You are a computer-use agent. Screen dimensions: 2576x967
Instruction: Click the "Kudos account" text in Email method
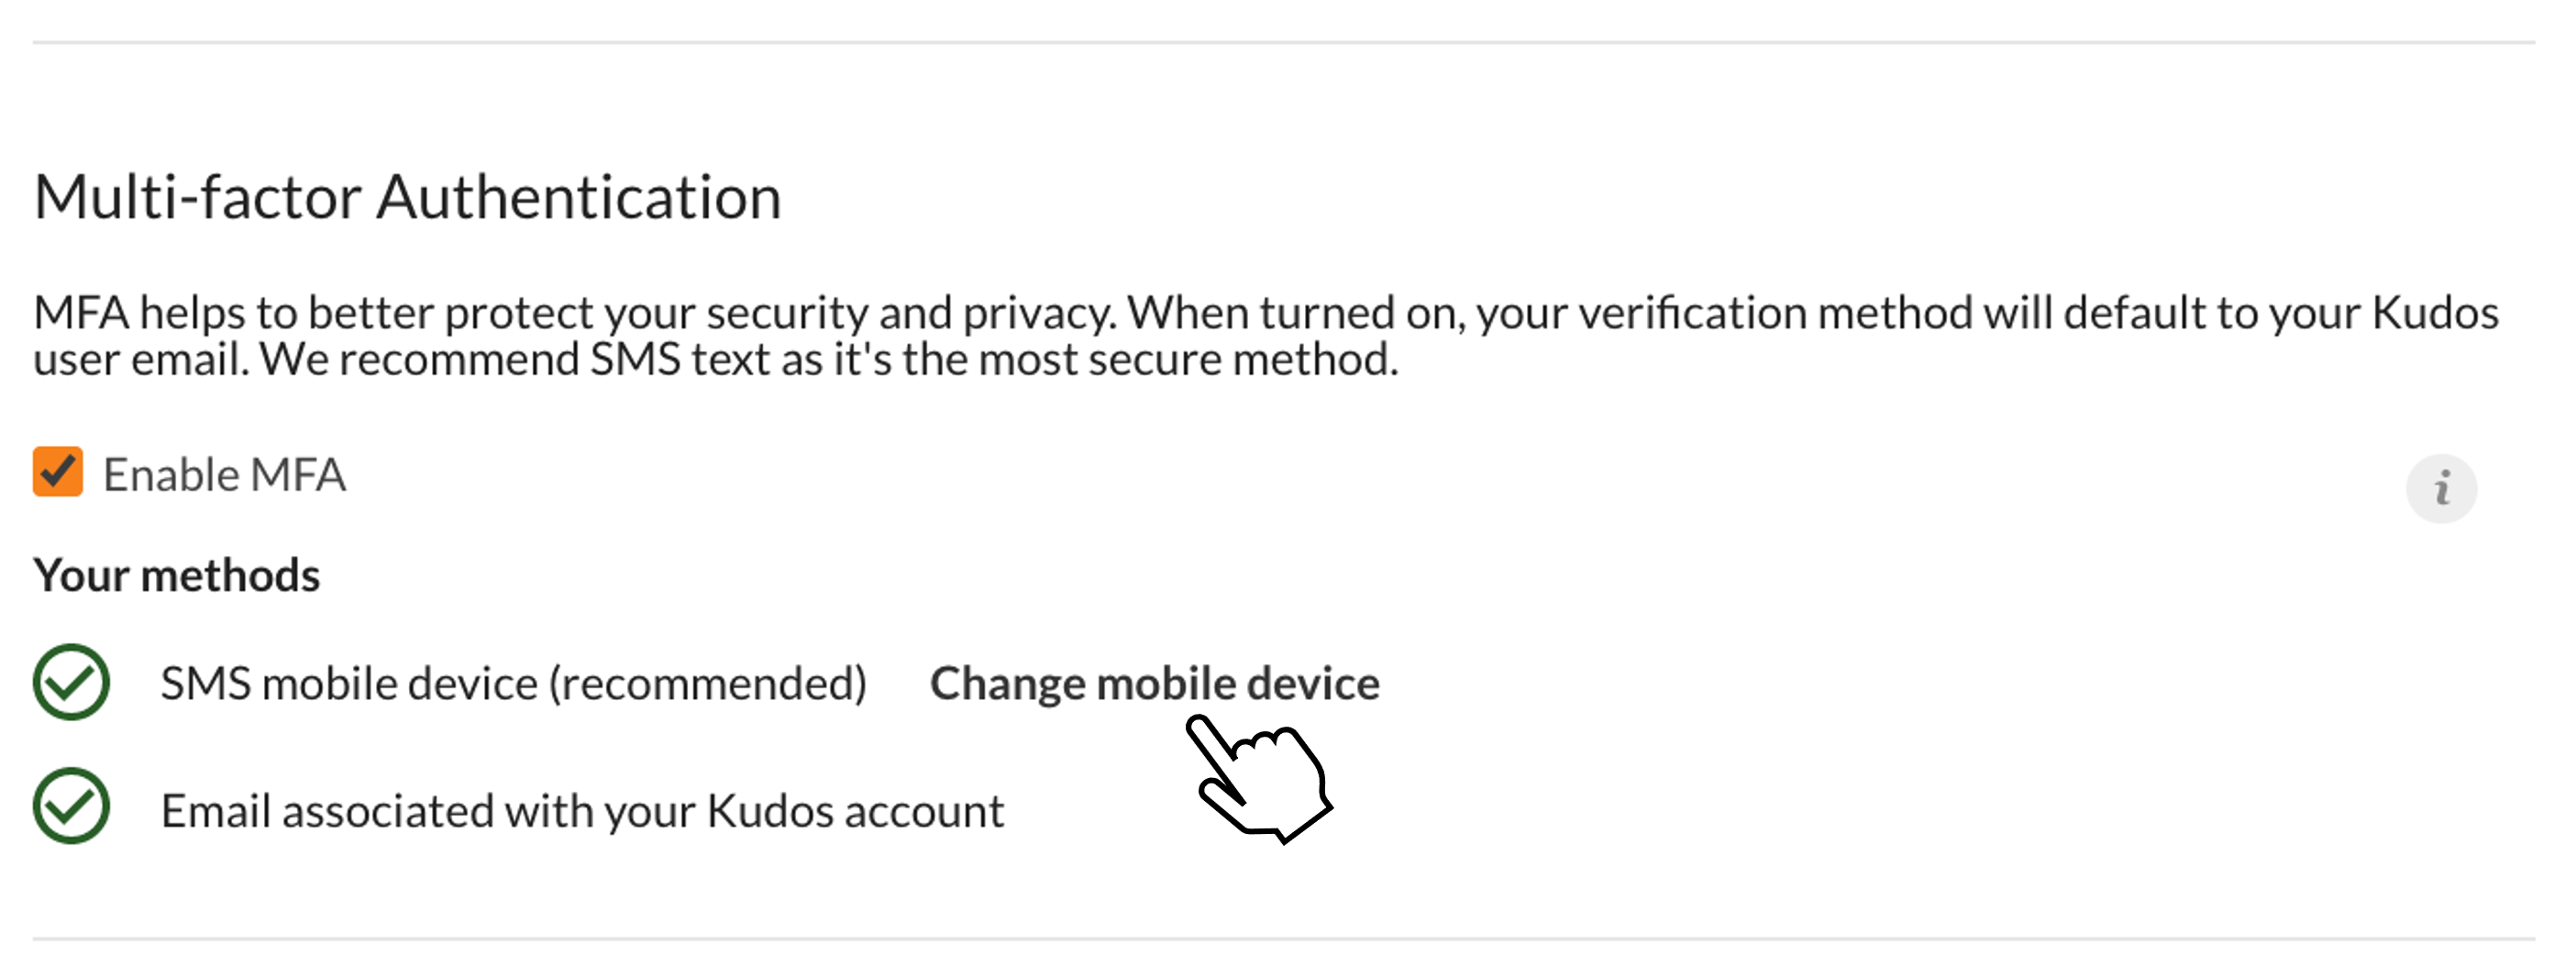pos(855,811)
